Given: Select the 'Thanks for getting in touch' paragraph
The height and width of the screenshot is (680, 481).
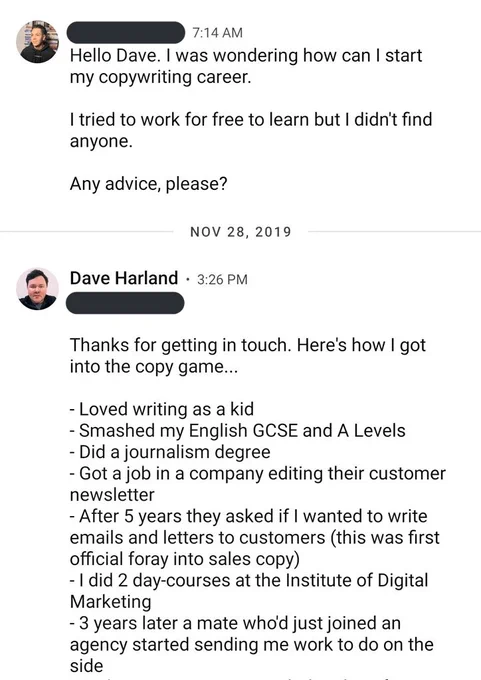Looking at the screenshot, I should (x=248, y=356).
